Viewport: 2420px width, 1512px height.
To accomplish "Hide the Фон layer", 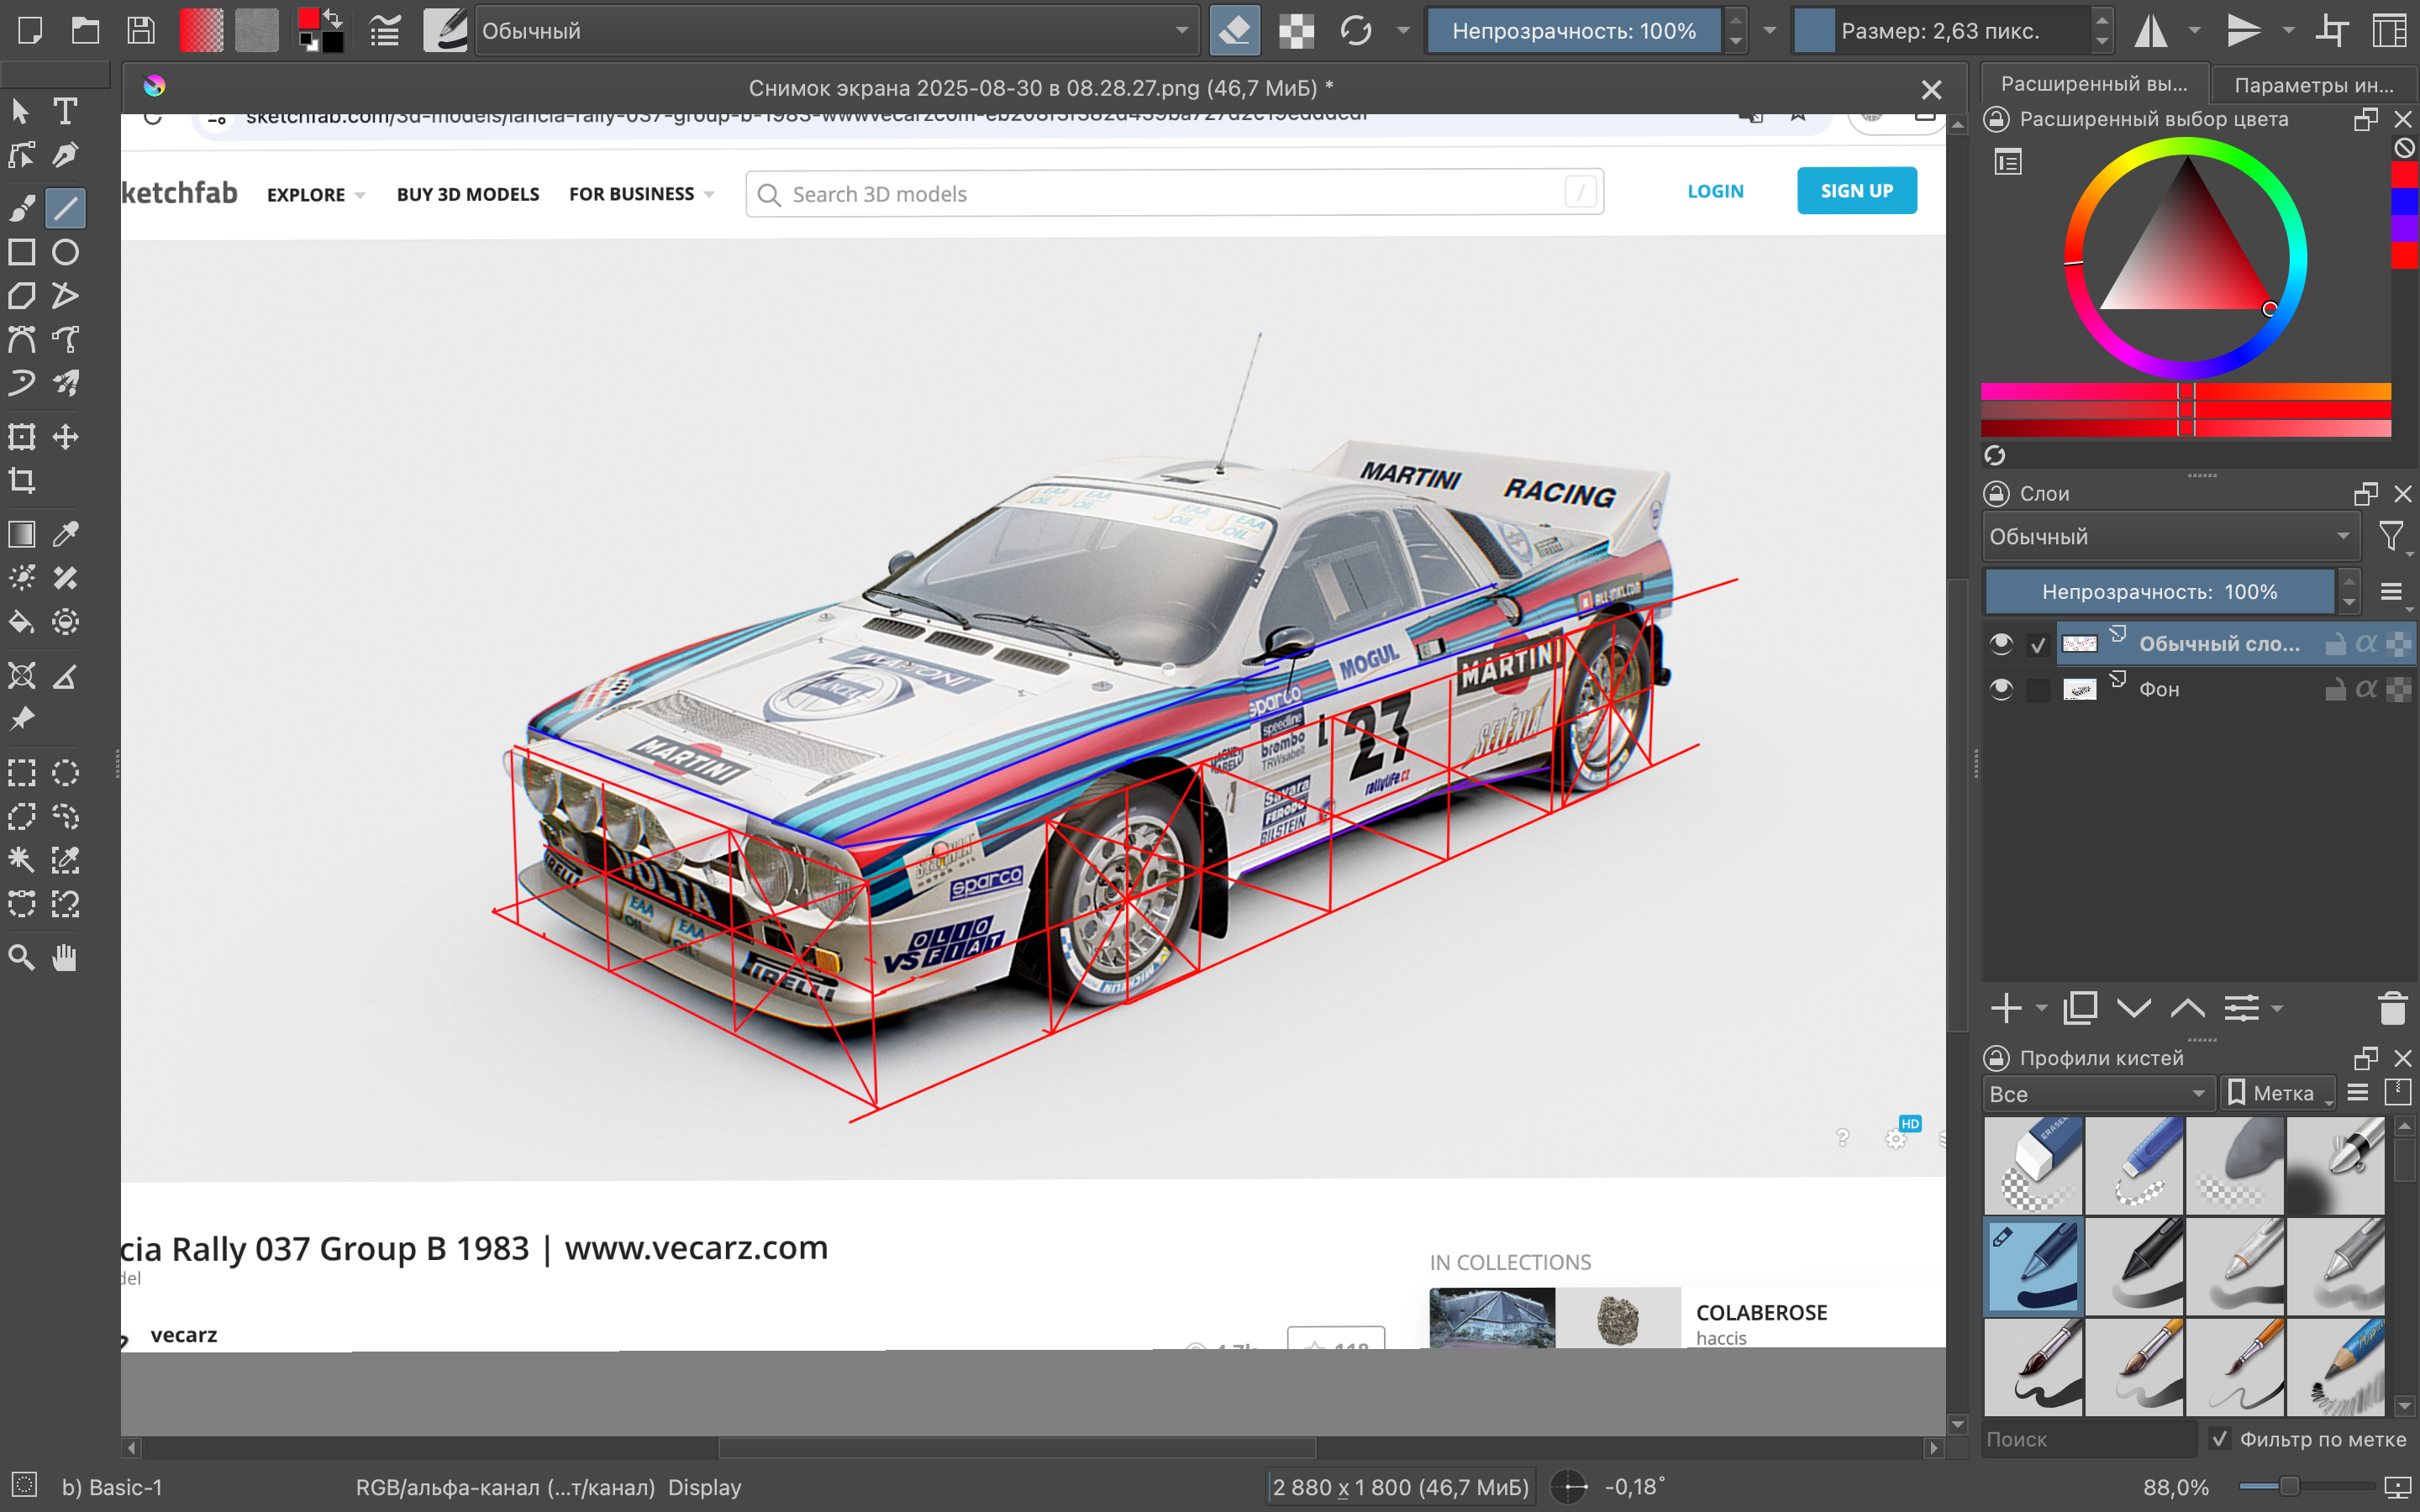I will [2001, 689].
